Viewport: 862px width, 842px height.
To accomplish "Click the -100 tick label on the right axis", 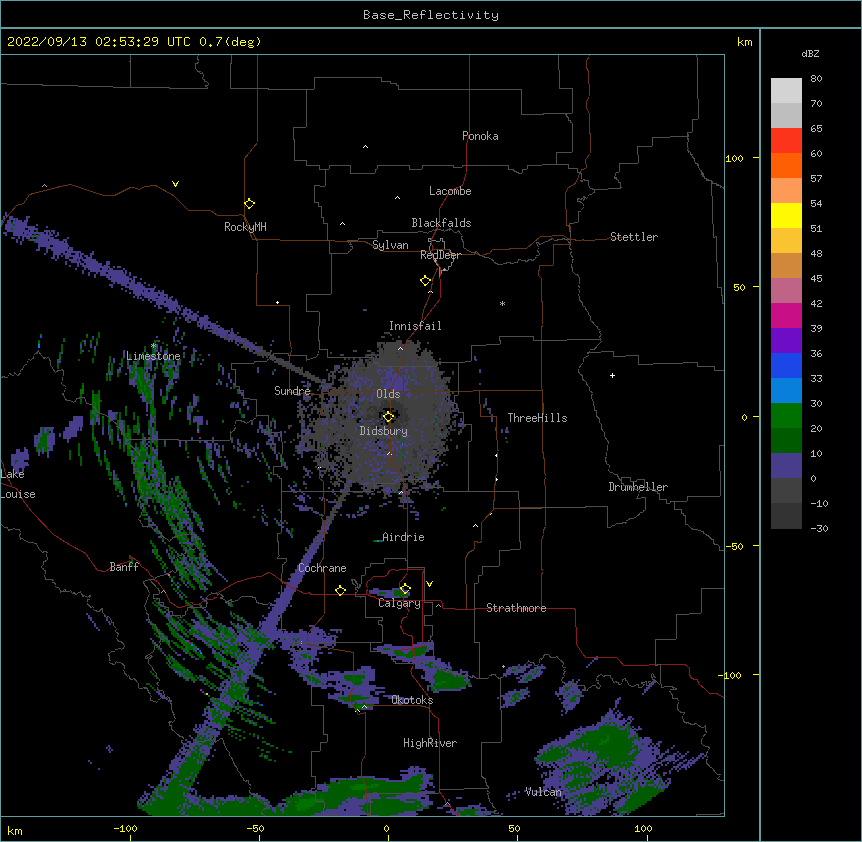I will pos(731,675).
